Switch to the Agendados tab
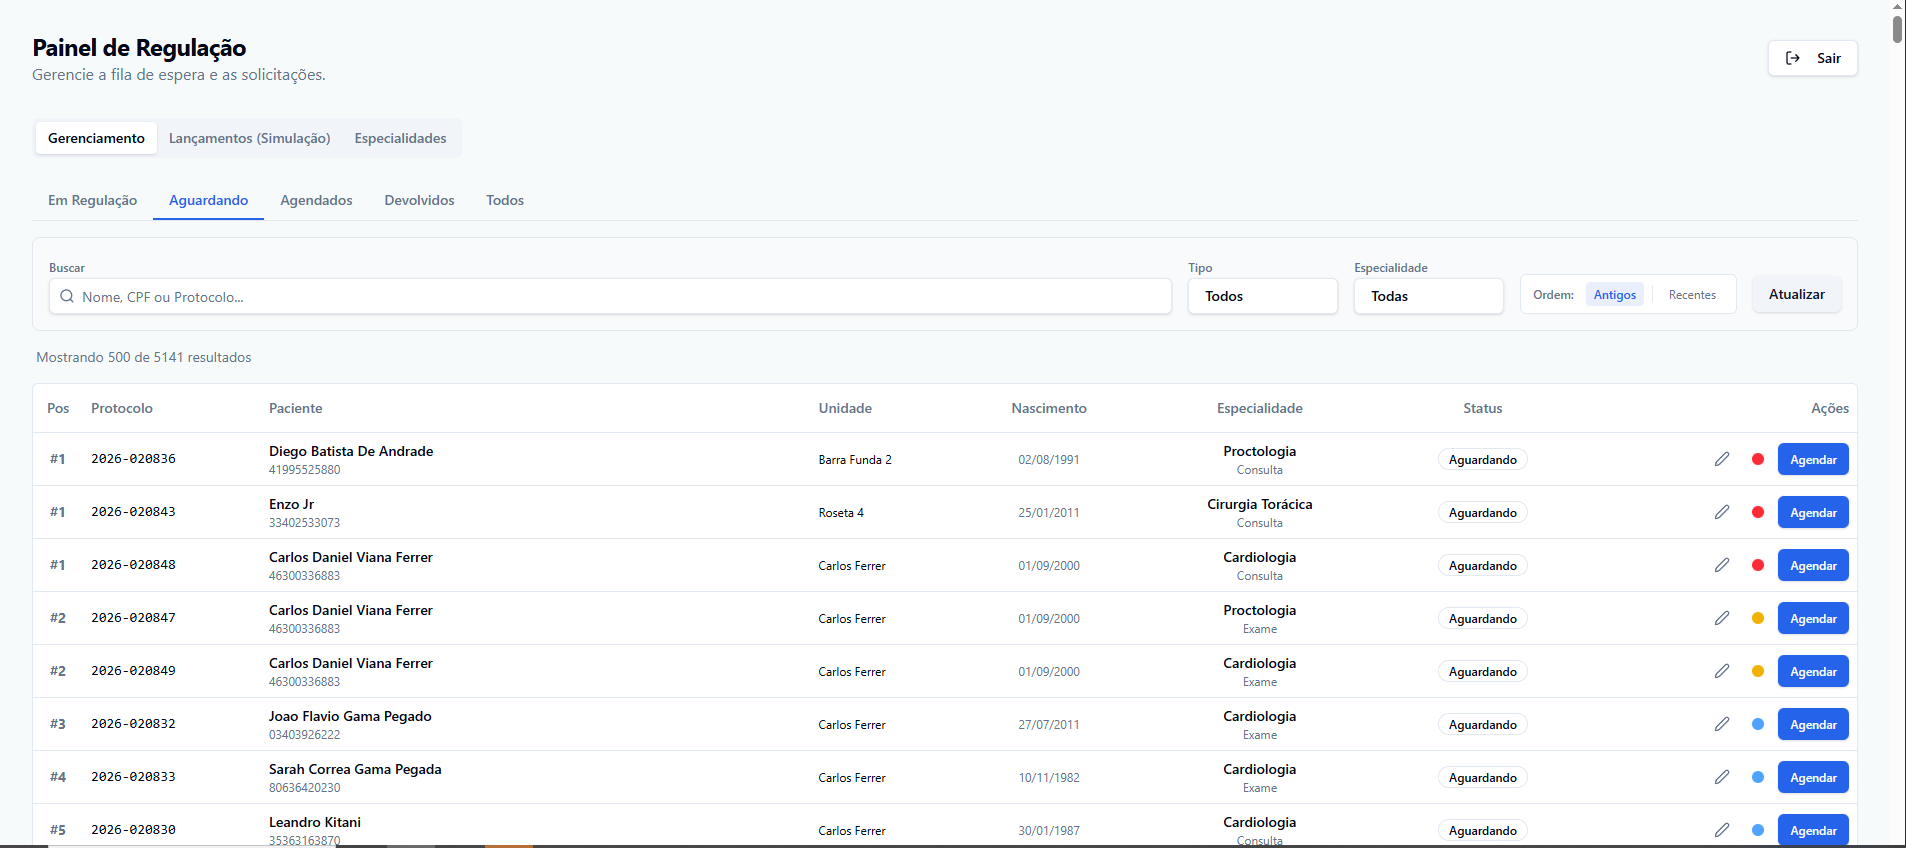The height and width of the screenshot is (848, 1906). coord(316,200)
